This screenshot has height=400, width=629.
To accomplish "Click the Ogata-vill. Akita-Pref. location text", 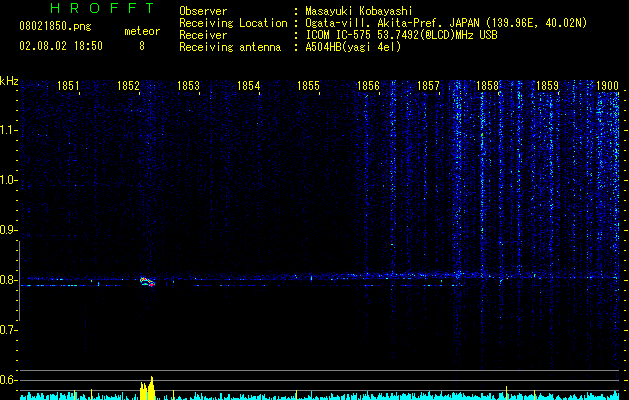I will tap(446, 23).
